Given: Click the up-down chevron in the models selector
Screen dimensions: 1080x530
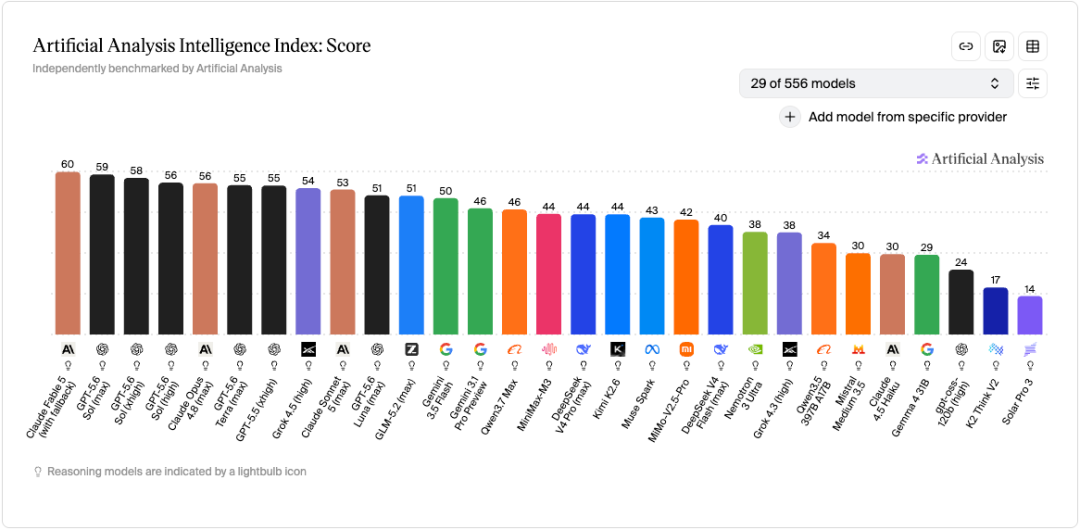Looking at the screenshot, I should (x=995, y=83).
